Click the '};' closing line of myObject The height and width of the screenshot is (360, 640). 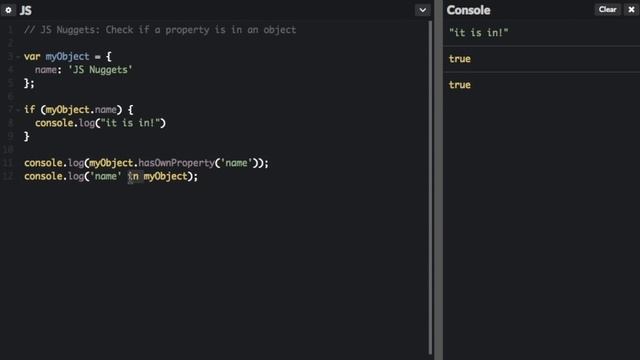tap(29, 83)
